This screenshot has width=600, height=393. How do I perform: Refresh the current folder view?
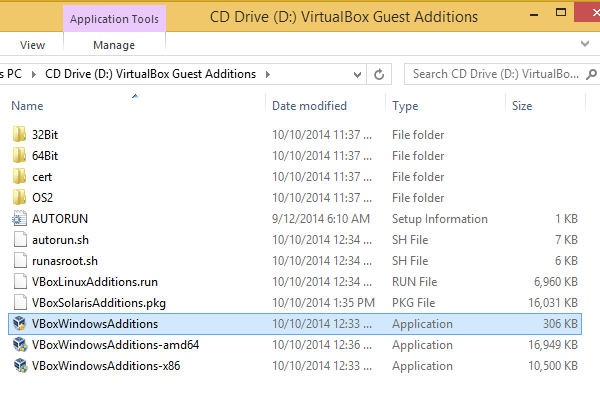click(x=379, y=74)
